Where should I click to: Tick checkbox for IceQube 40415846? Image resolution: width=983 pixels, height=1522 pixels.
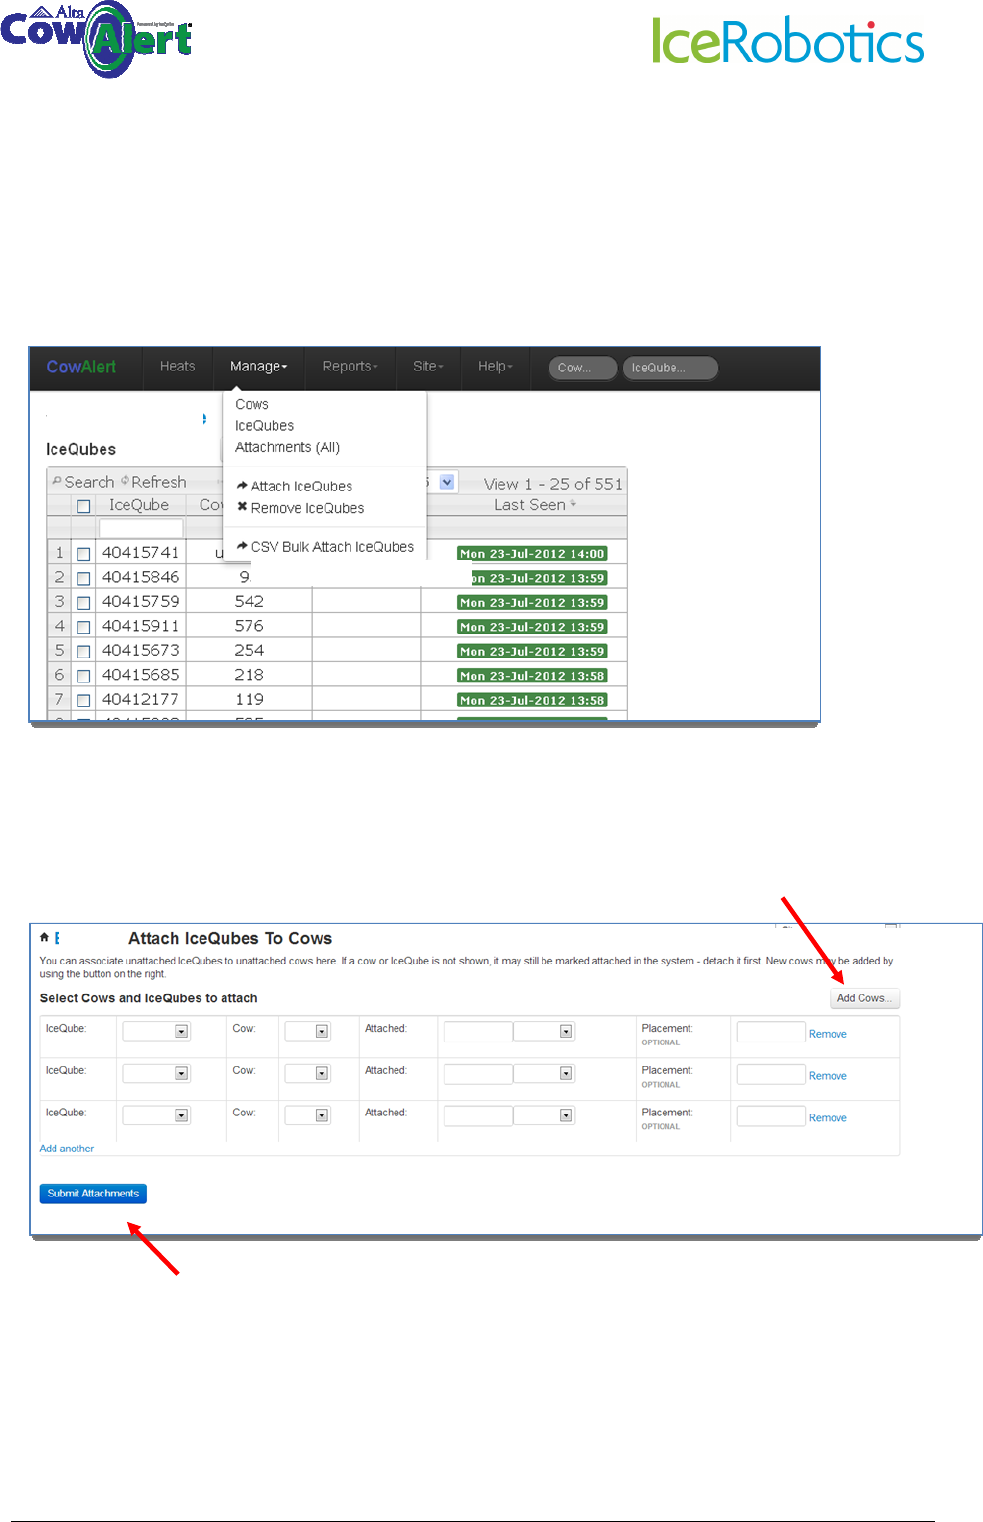(x=84, y=578)
